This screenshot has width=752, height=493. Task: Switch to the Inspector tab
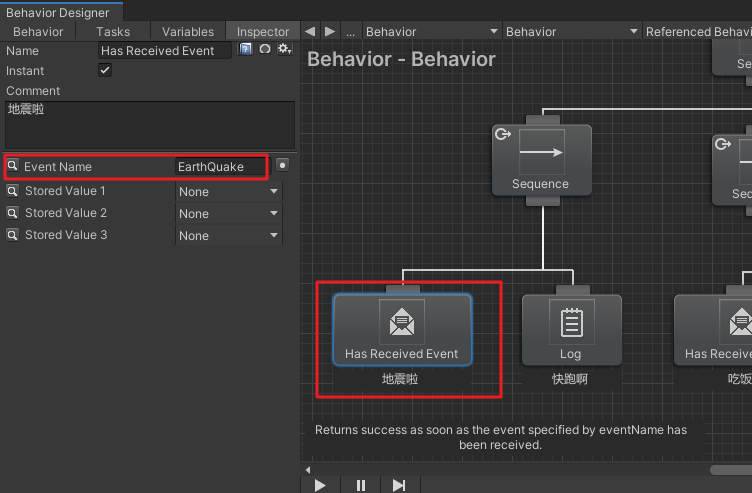coord(263,32)
